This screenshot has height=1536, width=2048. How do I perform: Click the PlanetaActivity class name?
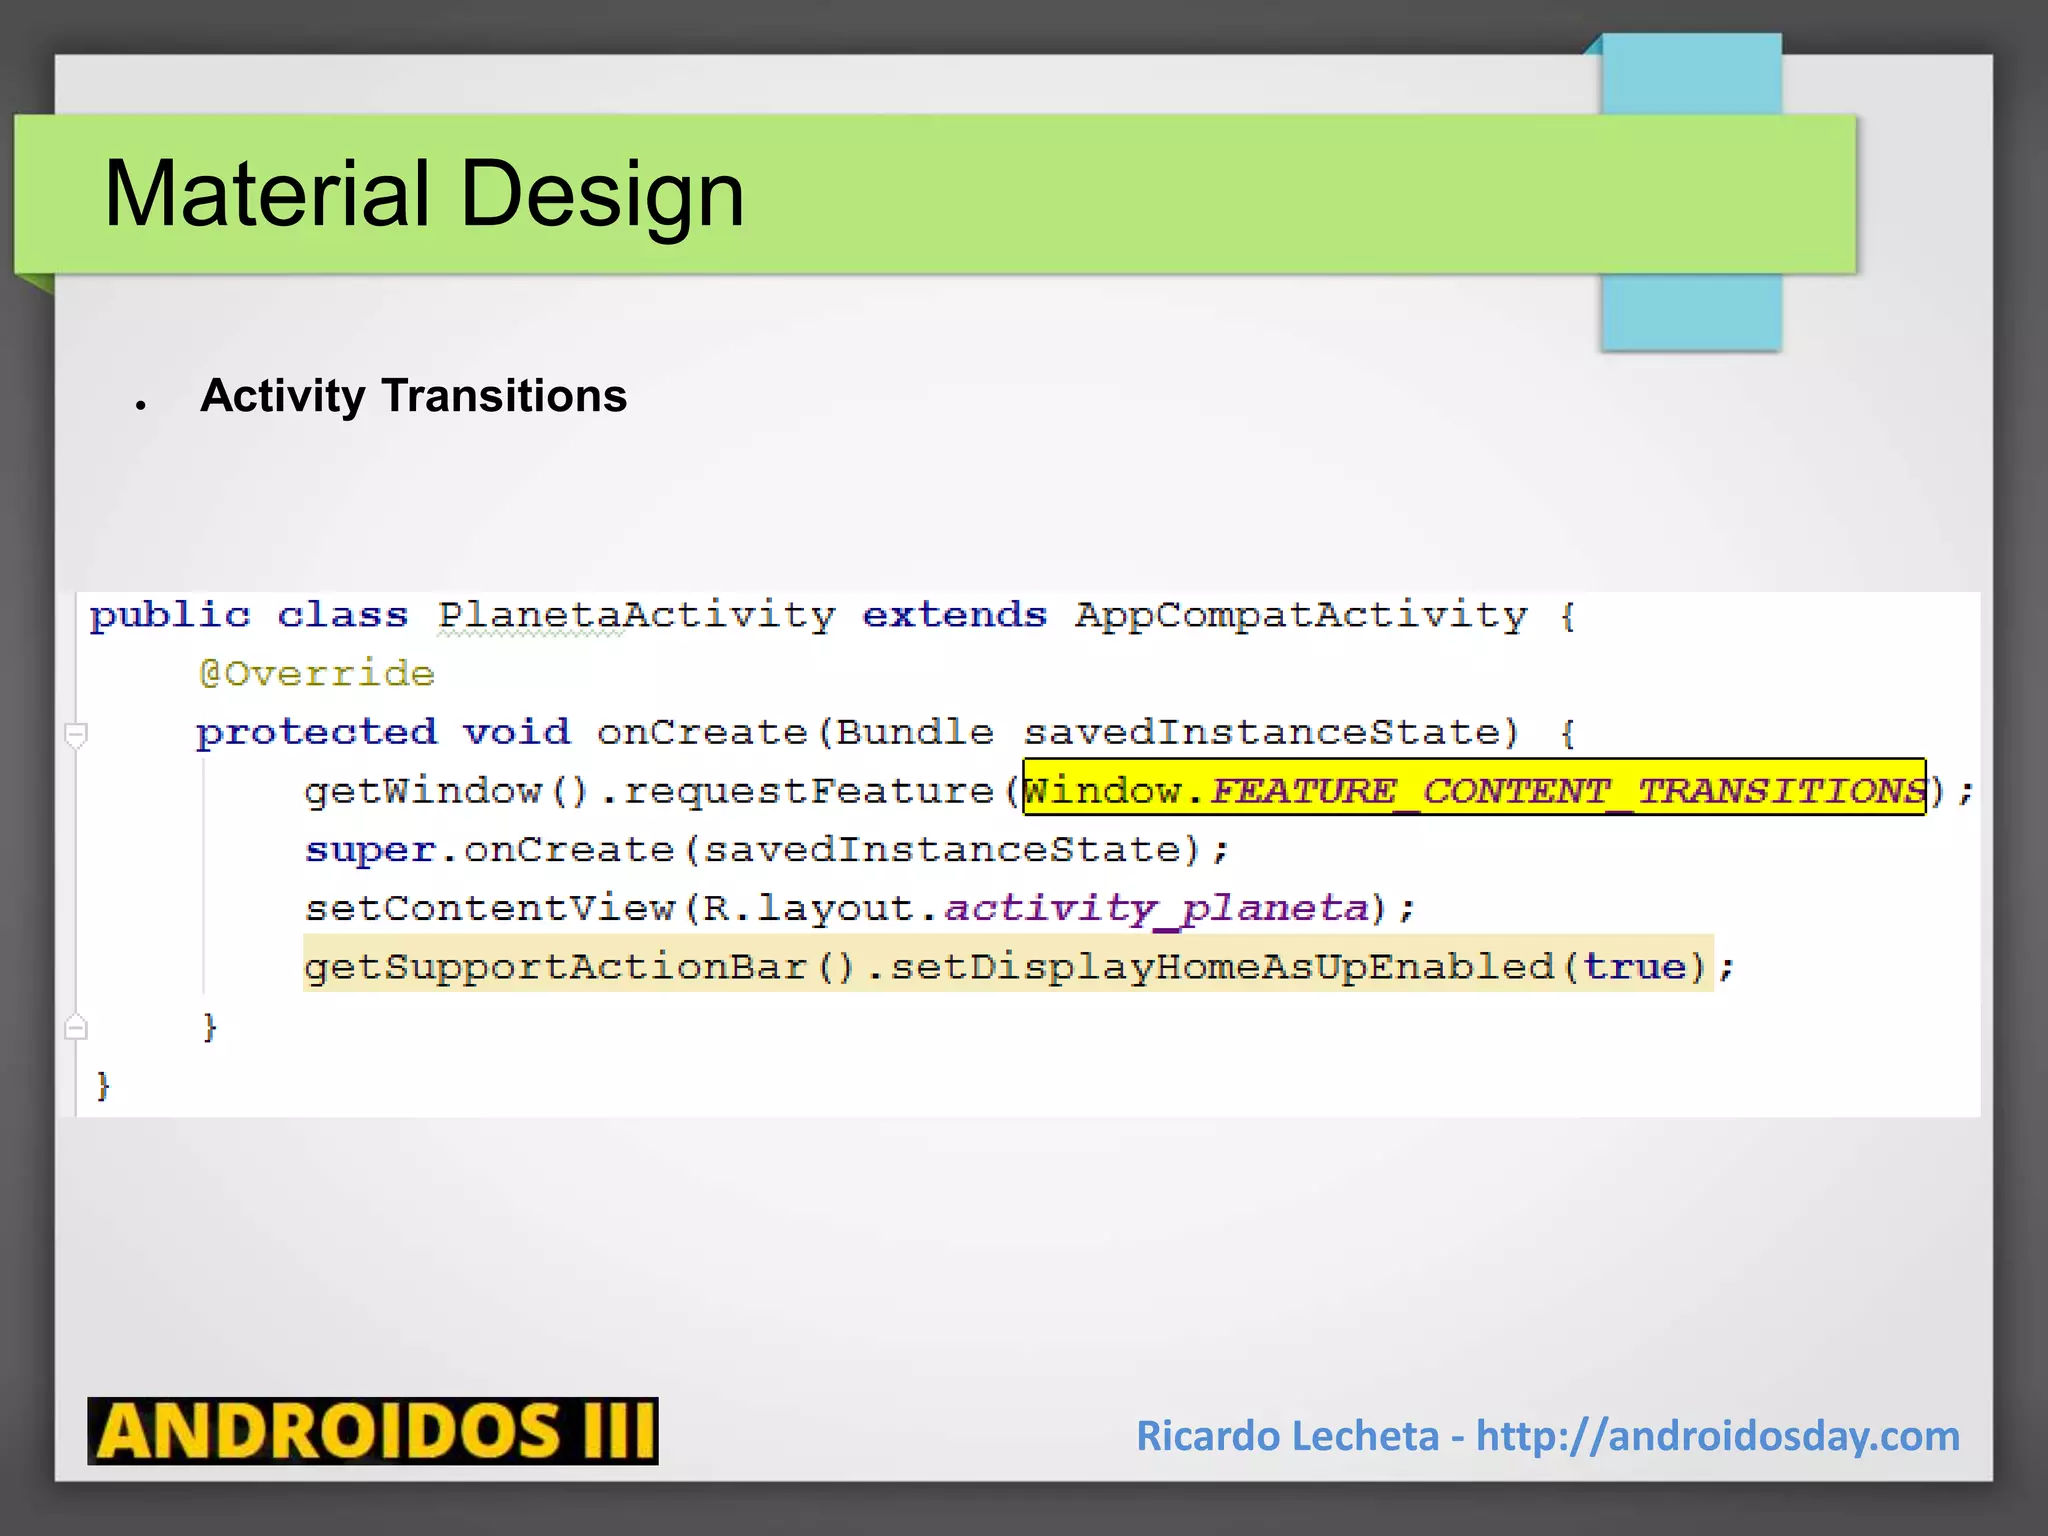coord(636,616)
